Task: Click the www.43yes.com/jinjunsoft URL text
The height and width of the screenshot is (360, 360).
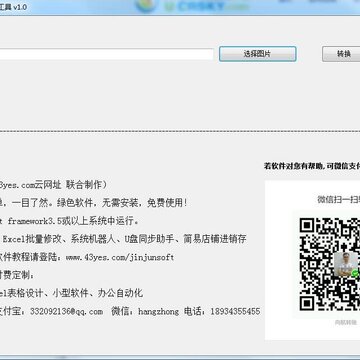Action: (x=120, y=257)
